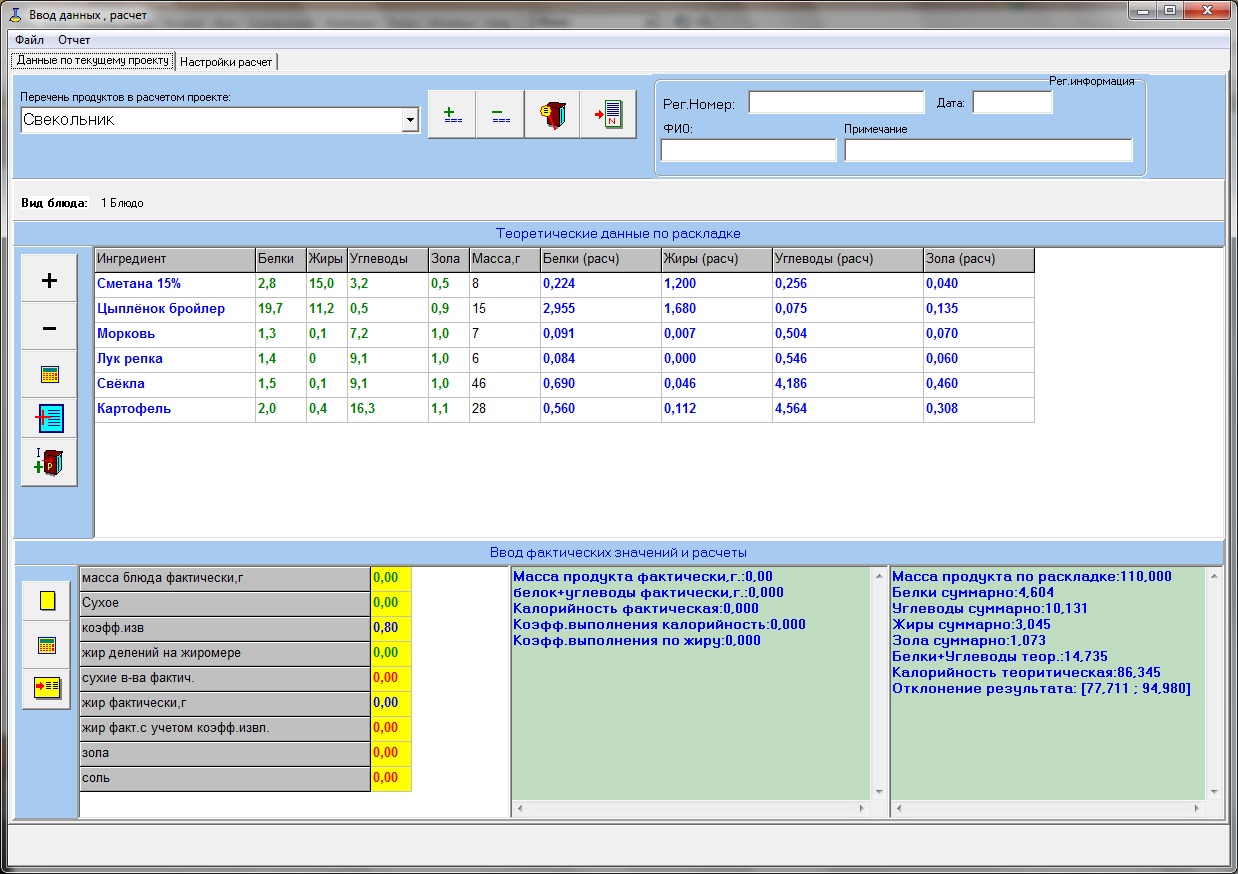The width and height of the screenshot is (1238, 874).
Task: Click the mass cell 28 for Картофель
Action: (505, 409)
